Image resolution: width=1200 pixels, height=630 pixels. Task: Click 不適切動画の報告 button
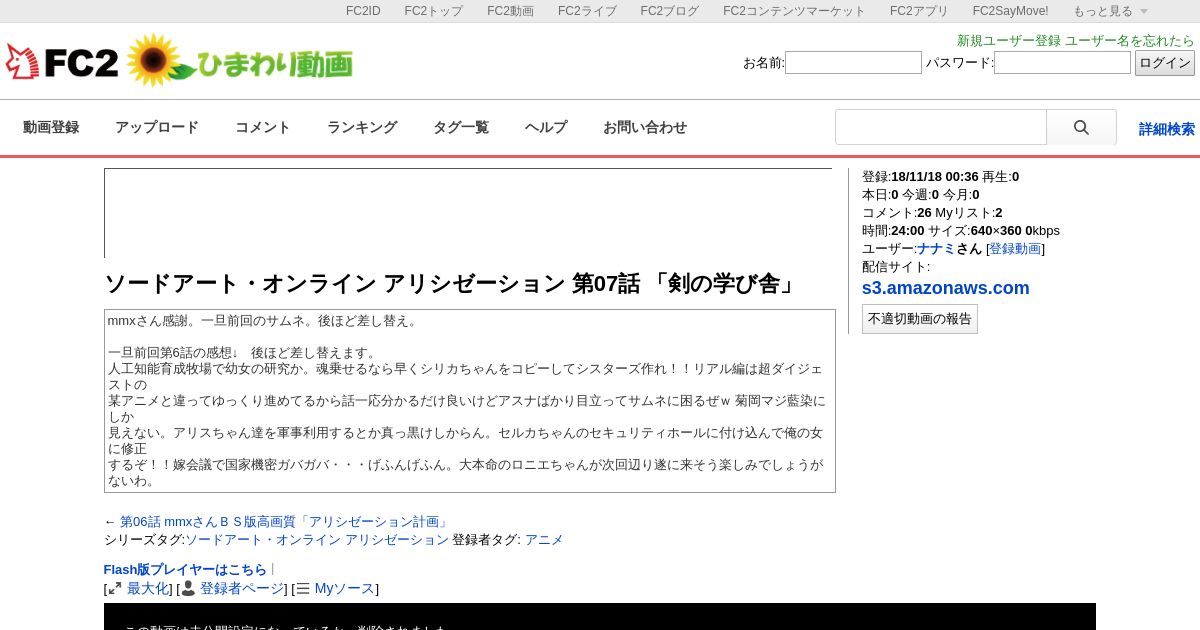click(x=920, y=319)
